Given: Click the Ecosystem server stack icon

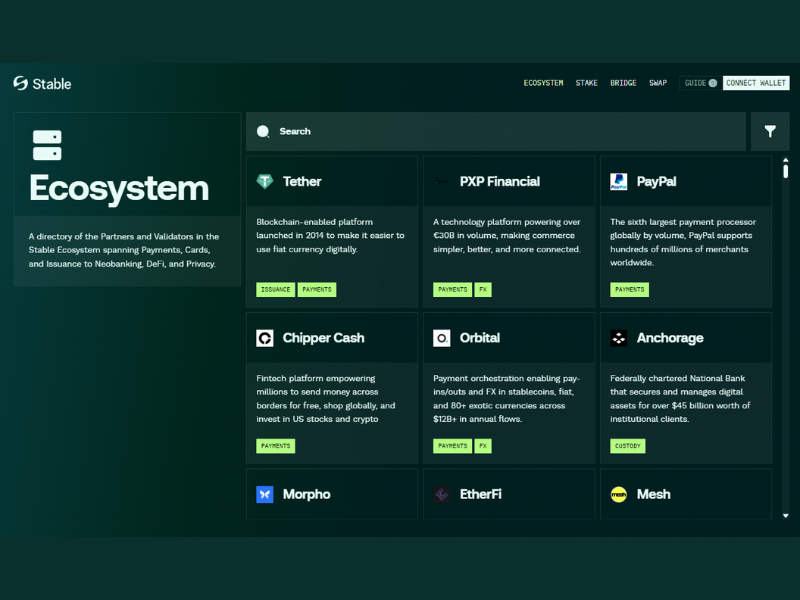Looking at the screenshot, I should click(47, 145).
